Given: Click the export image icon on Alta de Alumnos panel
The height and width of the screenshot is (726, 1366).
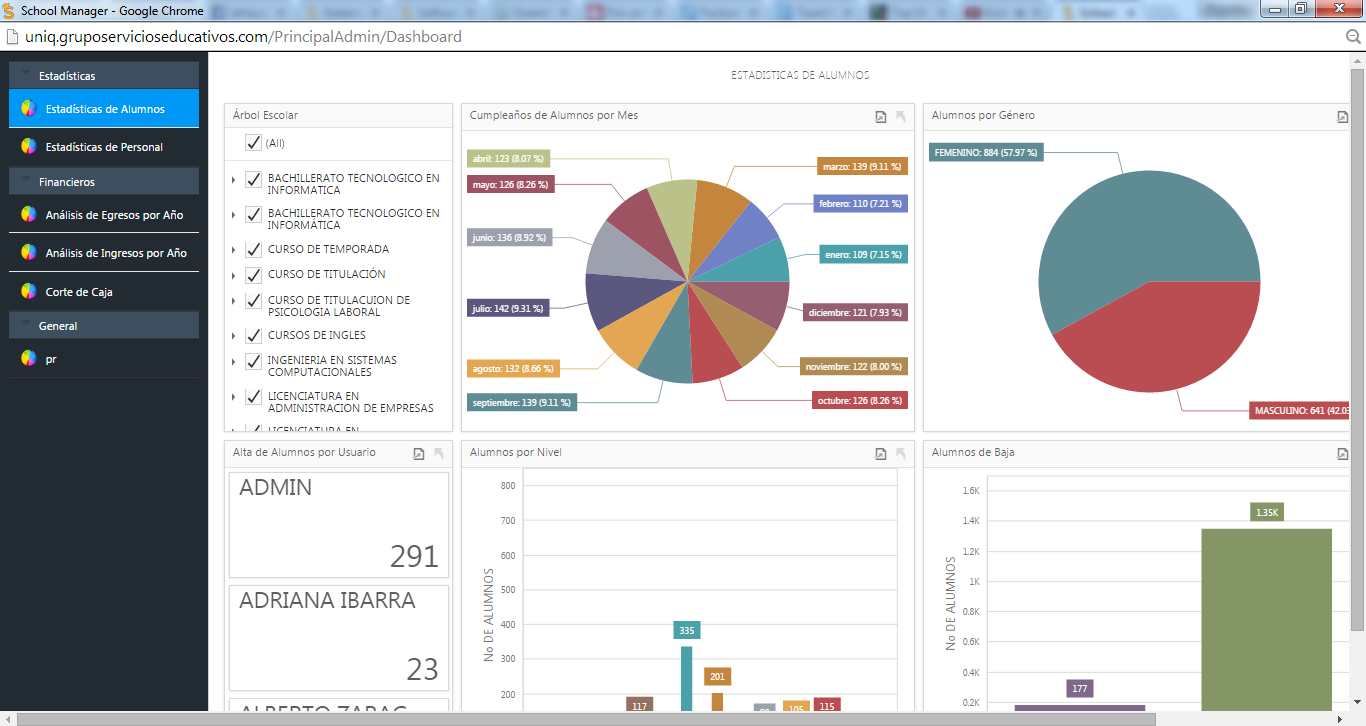Looking at the screenshot, I should pos(419,453).
